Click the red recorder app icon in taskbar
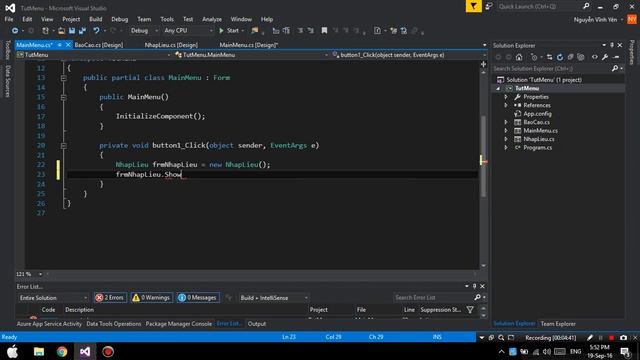This screenshot has width=640, height=360. [108, 351]
